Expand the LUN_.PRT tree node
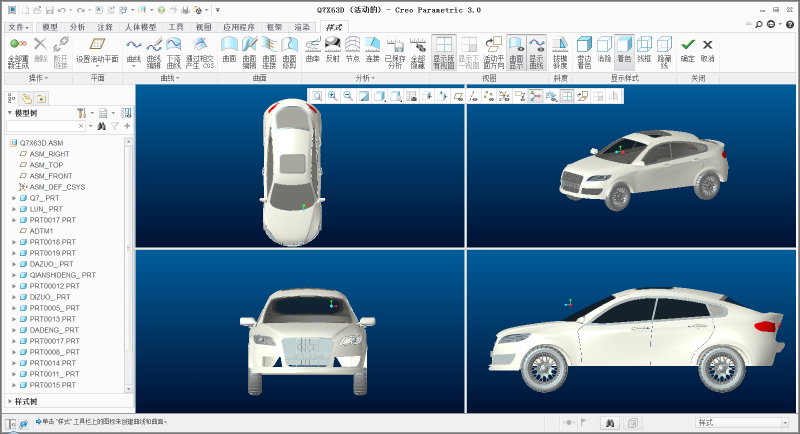The width and height of the screenshot is (800, 434). tap(14, 209)
